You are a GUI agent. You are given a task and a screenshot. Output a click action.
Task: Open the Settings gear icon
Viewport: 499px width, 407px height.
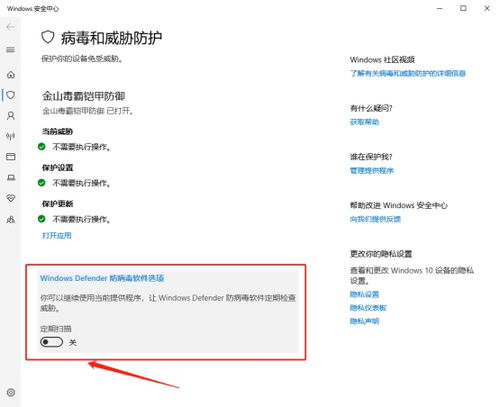click(11, 392)
